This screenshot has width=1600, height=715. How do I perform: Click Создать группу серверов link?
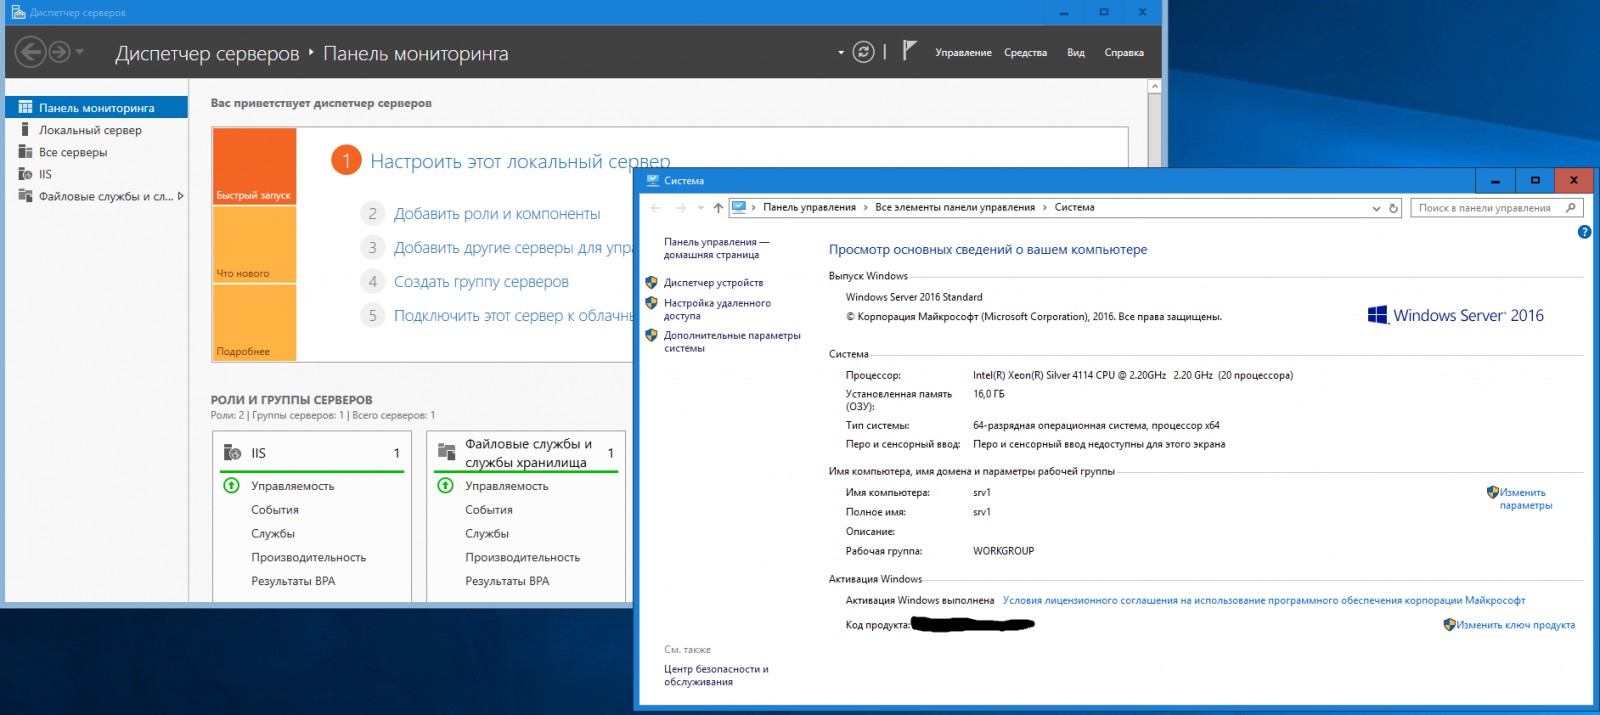481,282
